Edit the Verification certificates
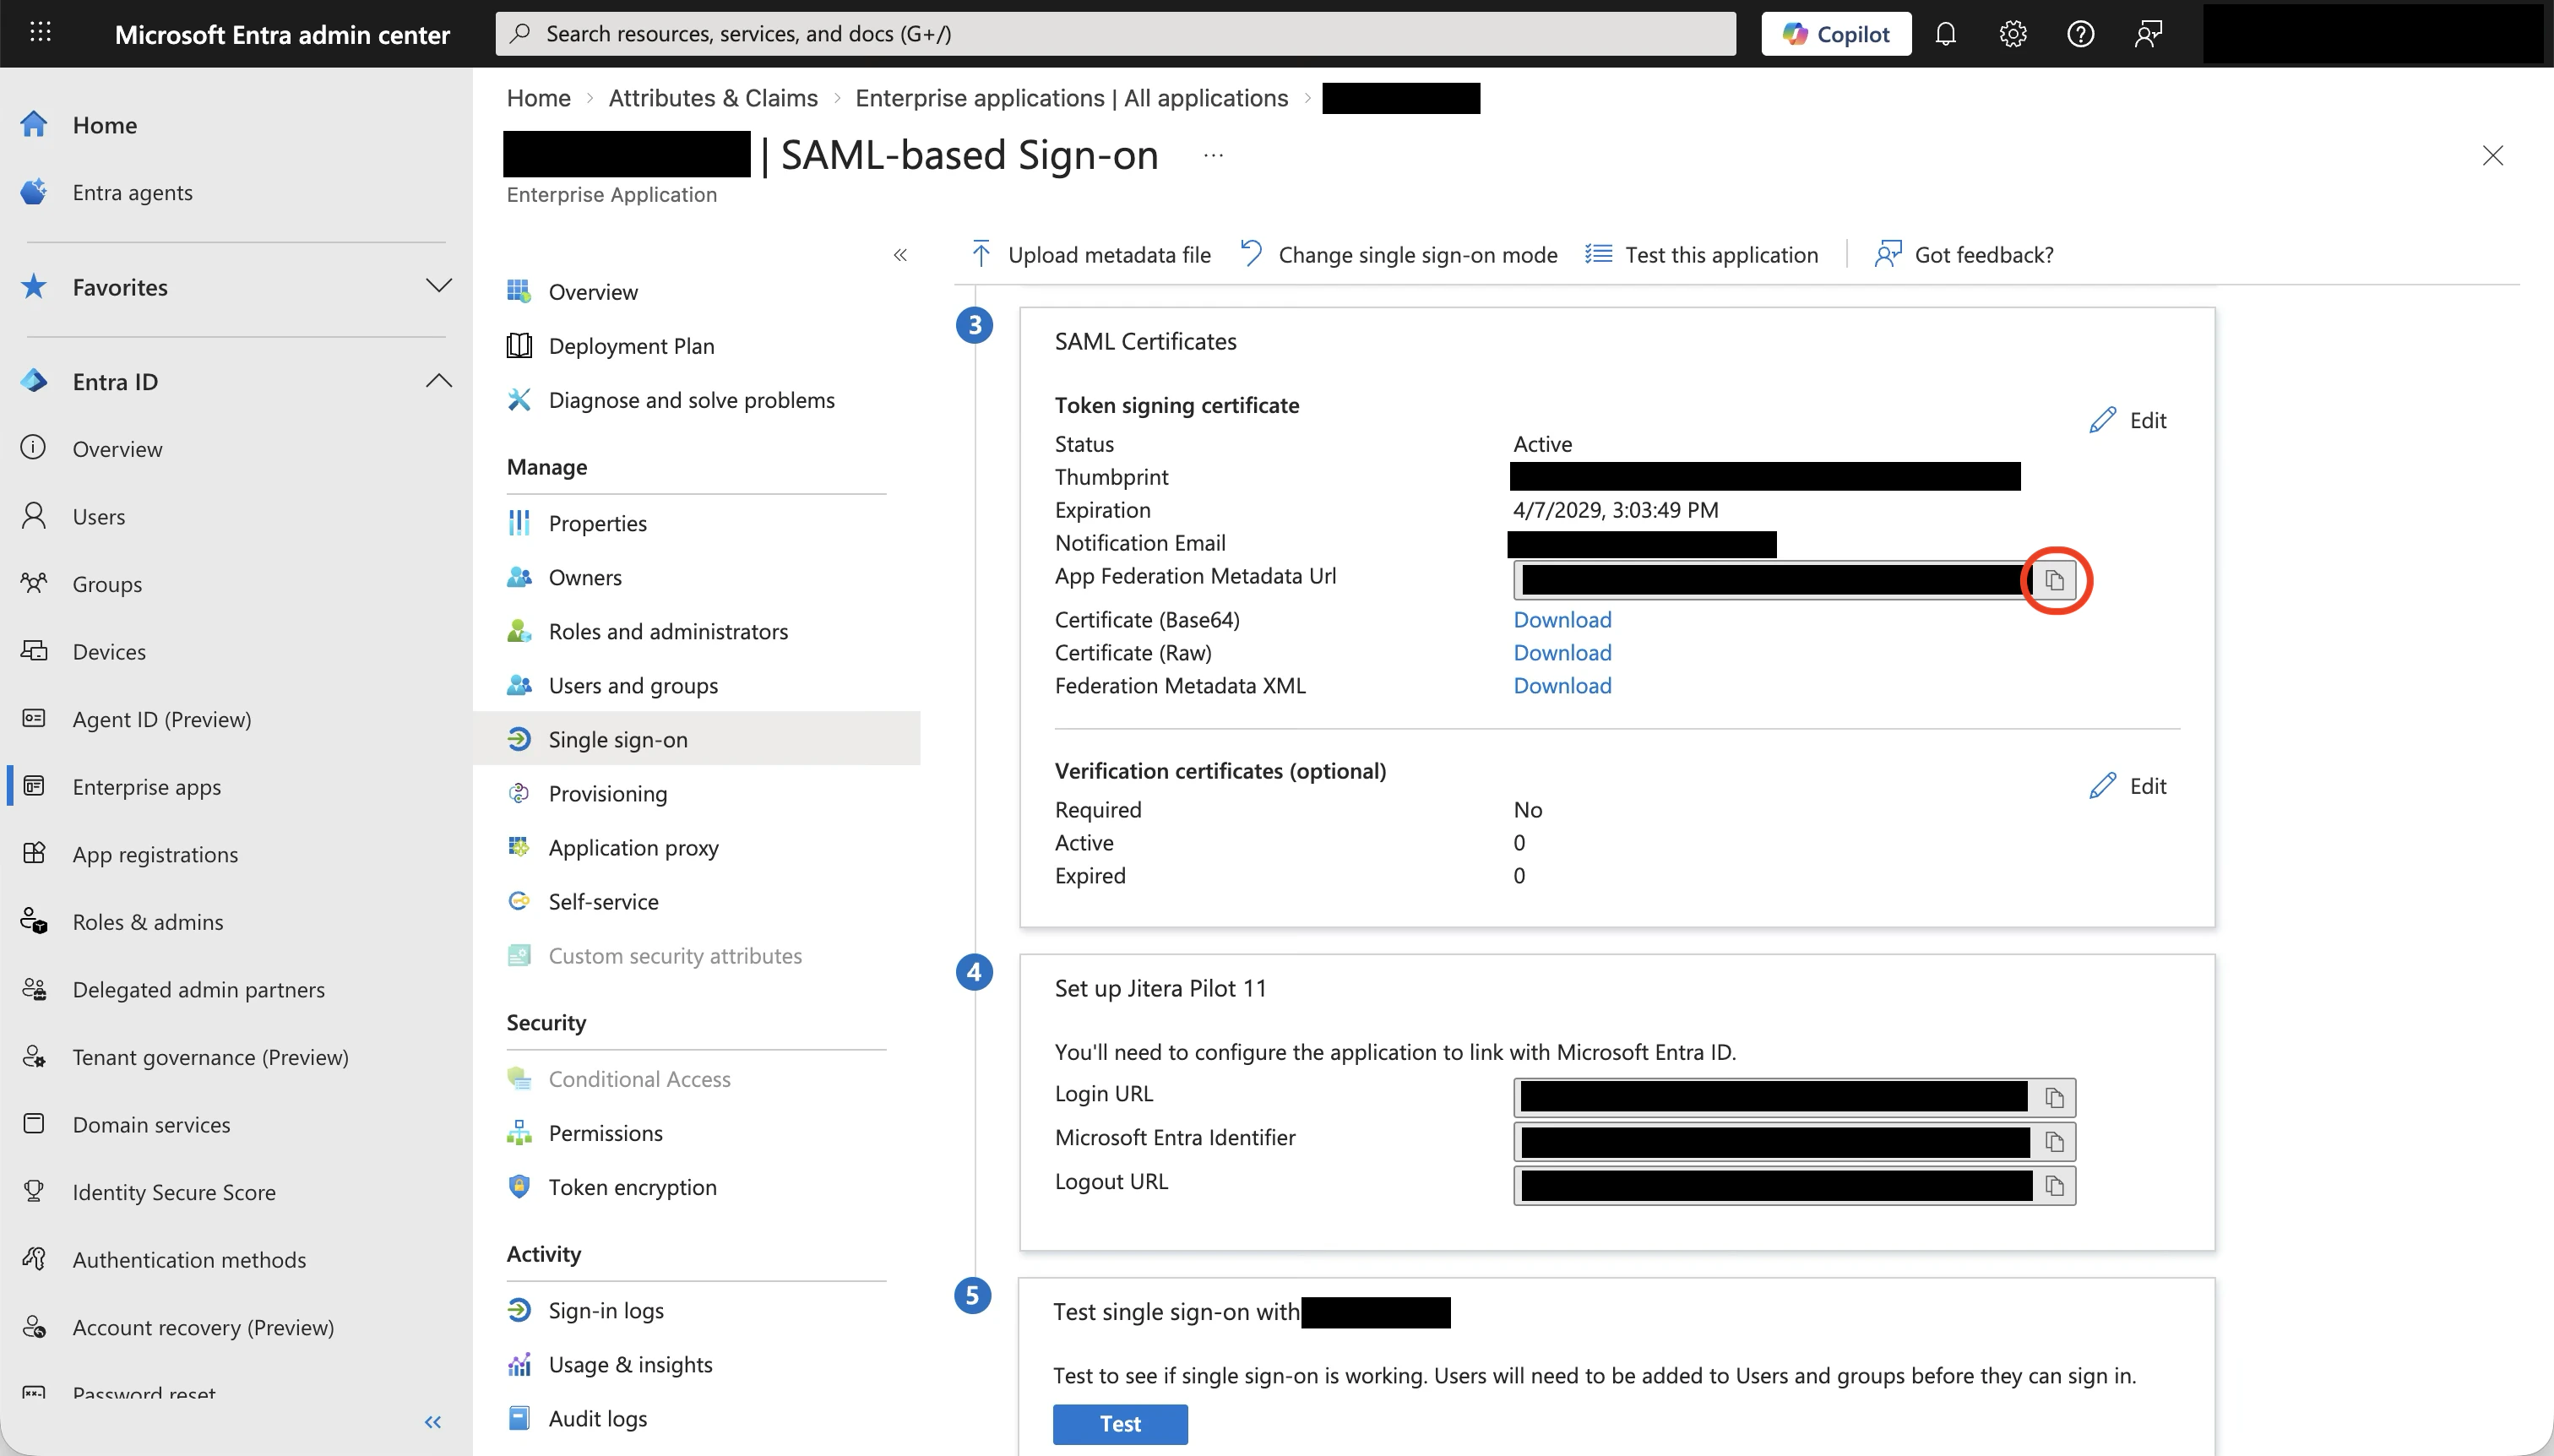This screenshot has width=2554, height=1456. point(2128,786)
